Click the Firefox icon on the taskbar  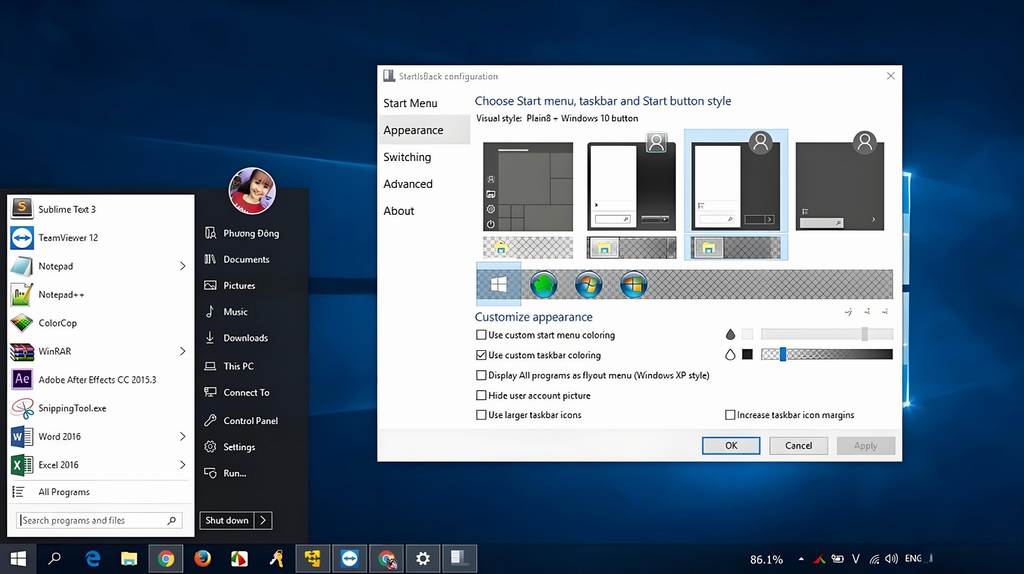(x=203, y=559)
